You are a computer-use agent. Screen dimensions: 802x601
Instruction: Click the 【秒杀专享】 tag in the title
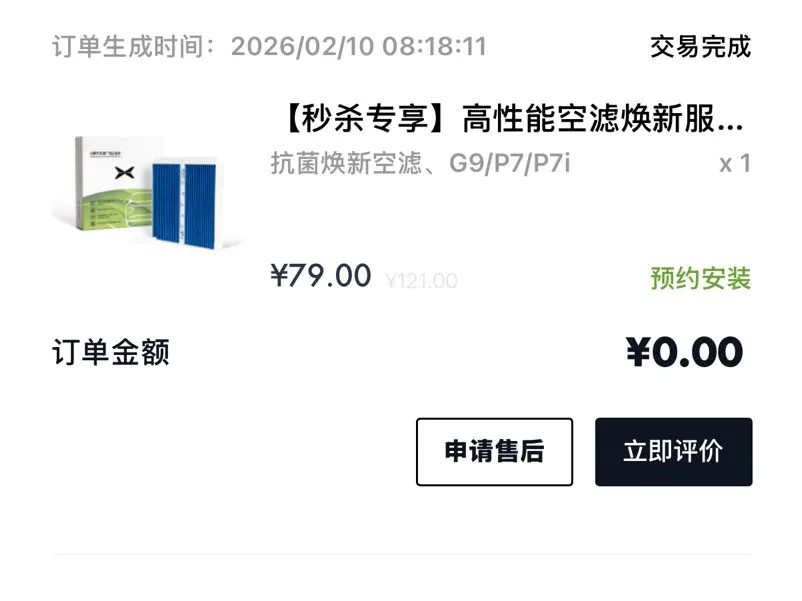pyautogui.click(x=364, y=120)
